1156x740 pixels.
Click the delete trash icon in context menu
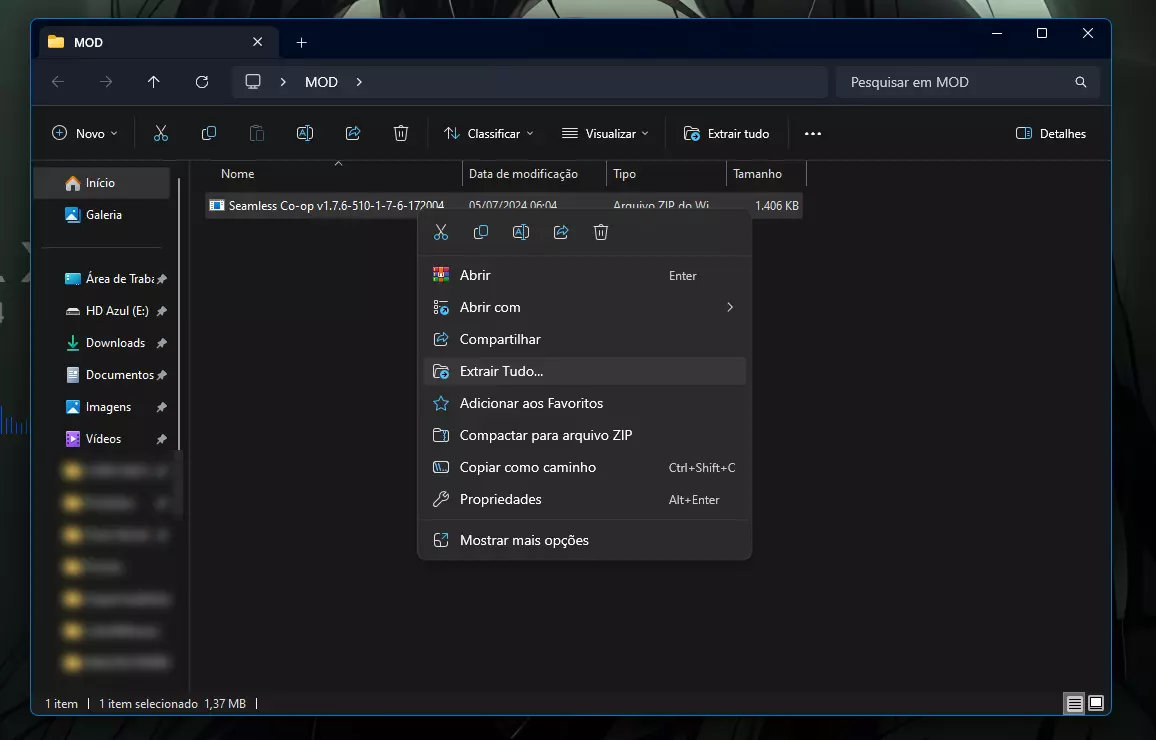[601, 232]
